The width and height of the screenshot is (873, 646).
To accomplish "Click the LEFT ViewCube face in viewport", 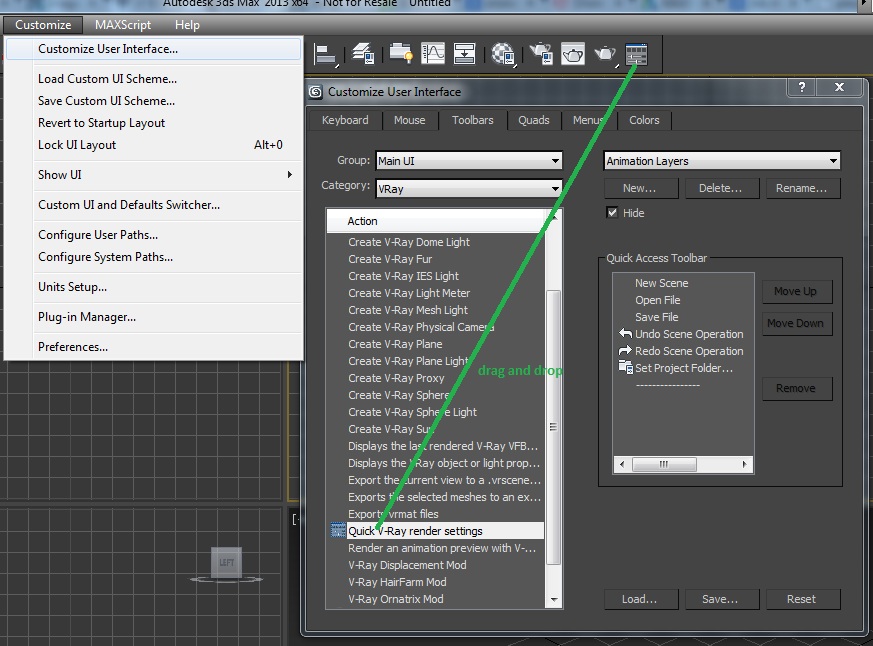I will (x=226, y=562).
